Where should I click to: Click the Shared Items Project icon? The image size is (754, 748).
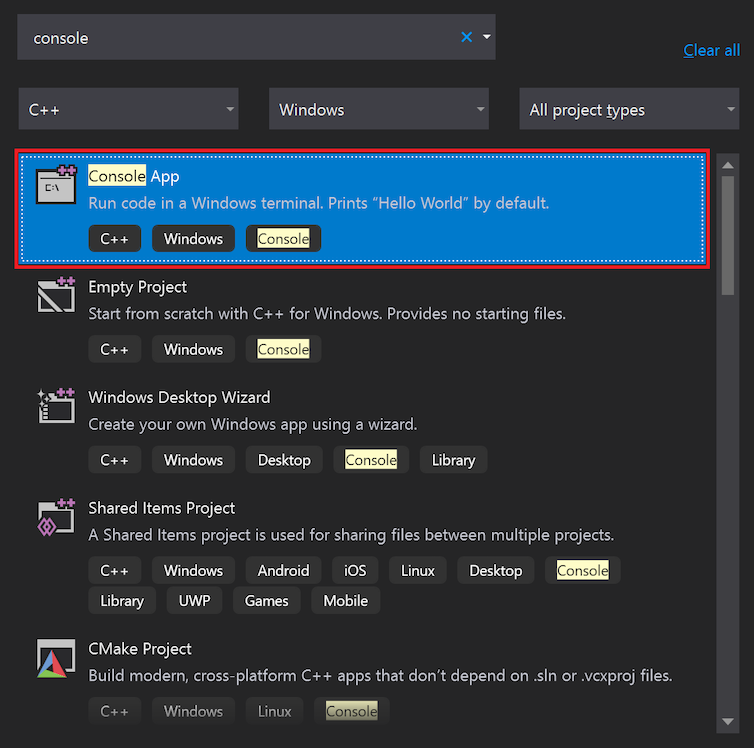(x=56, y=517)
